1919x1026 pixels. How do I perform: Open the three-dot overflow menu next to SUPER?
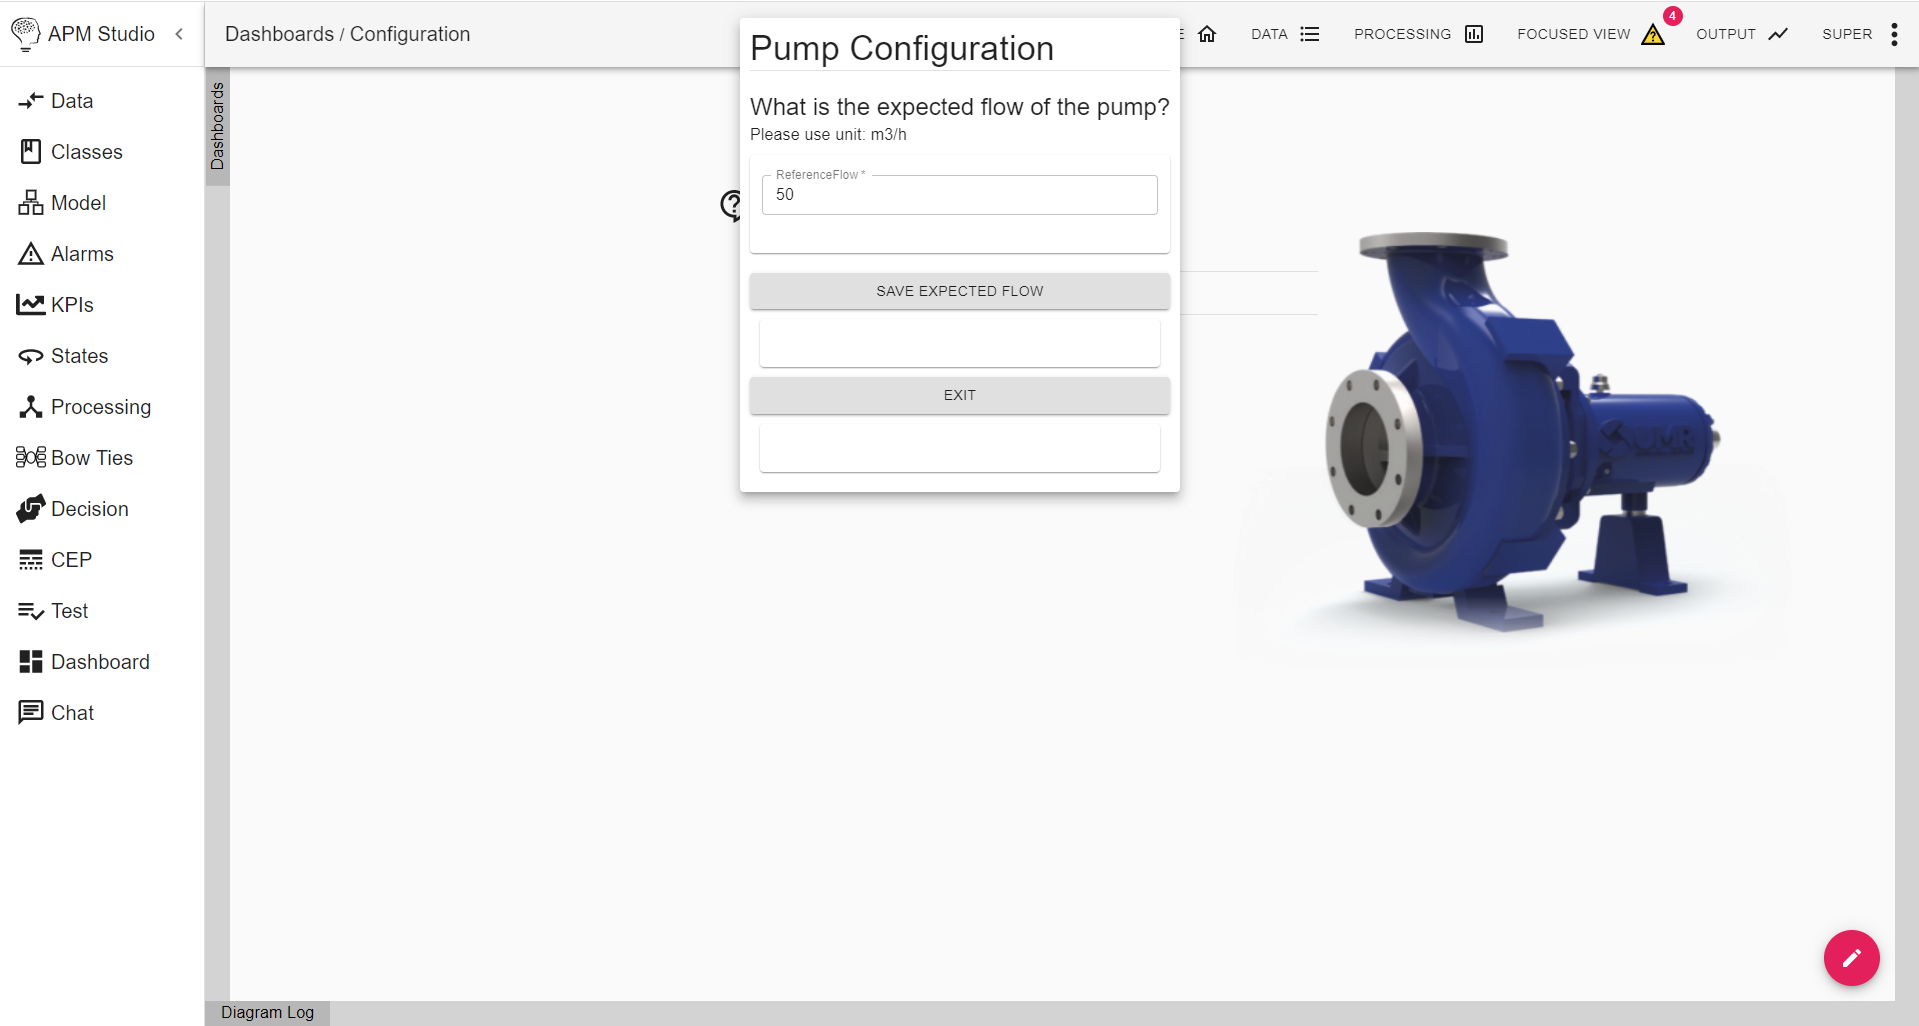click(1893, 33)
